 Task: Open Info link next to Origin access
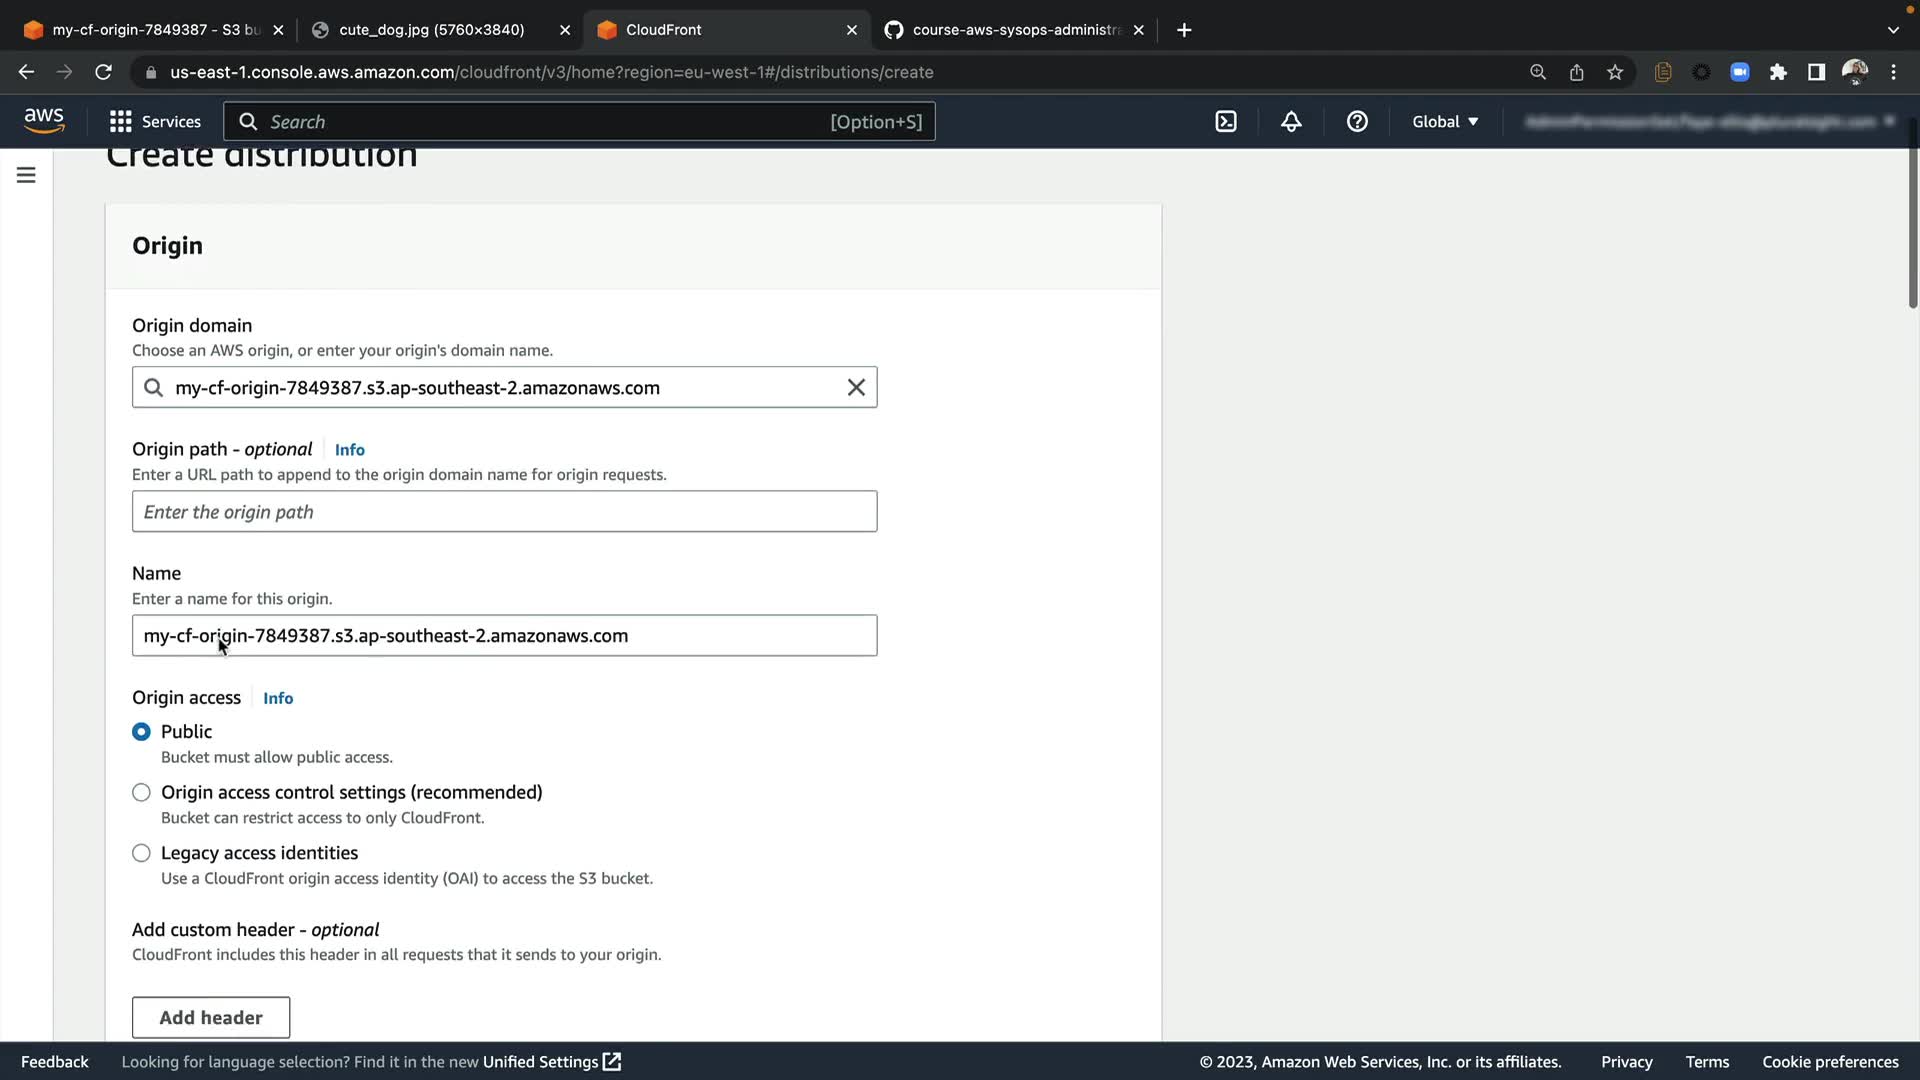point(278,698)
